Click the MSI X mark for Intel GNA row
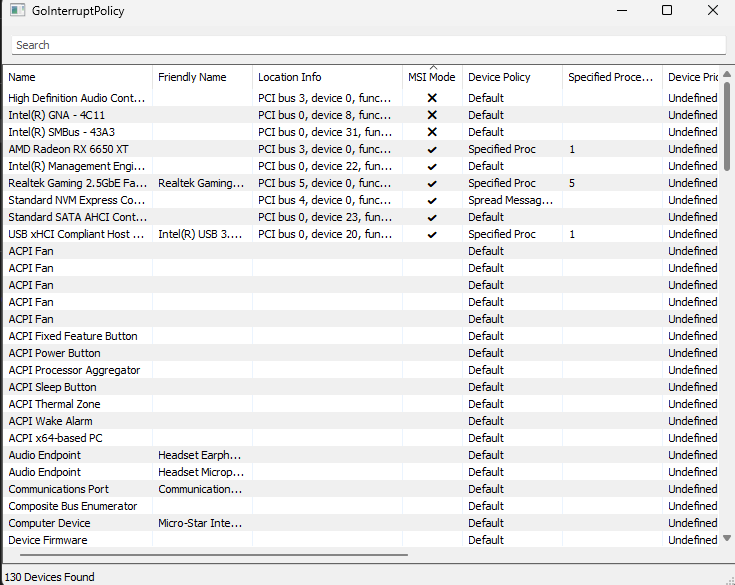This screenshot has width=735, height=585. pyautogui.click(x=432, y=115)
